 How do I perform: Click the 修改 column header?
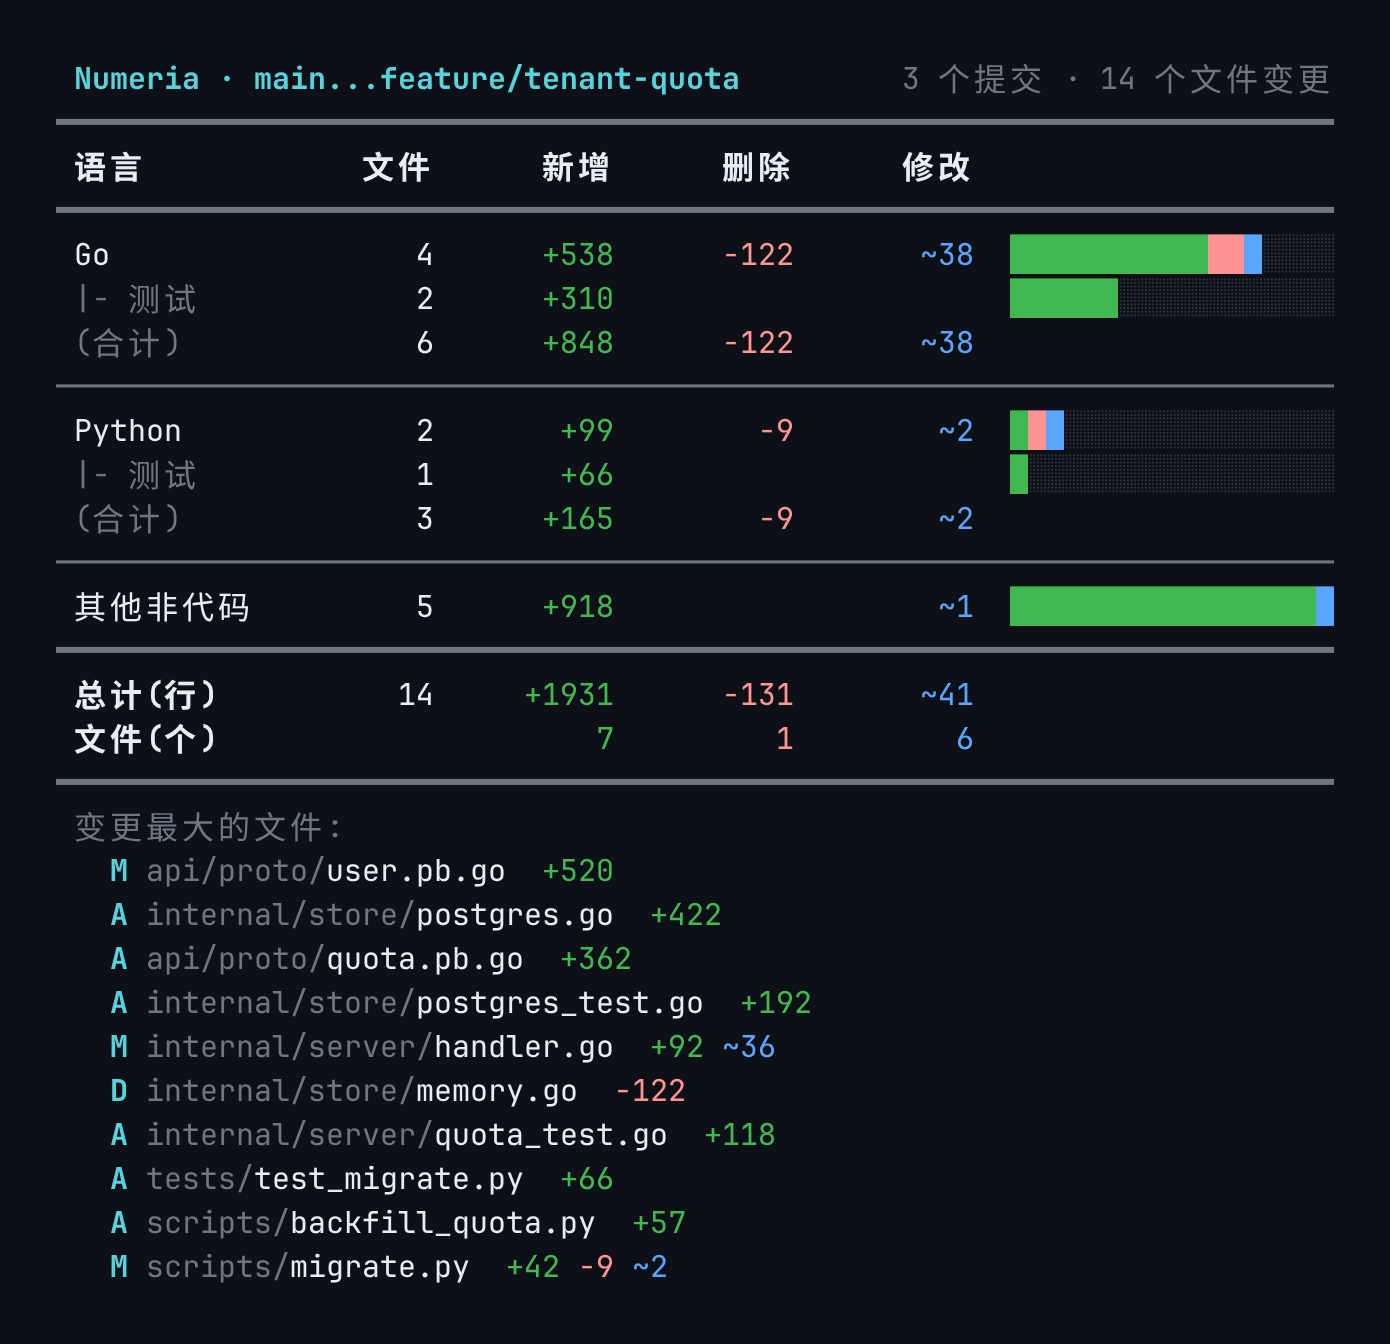(936, 167)
